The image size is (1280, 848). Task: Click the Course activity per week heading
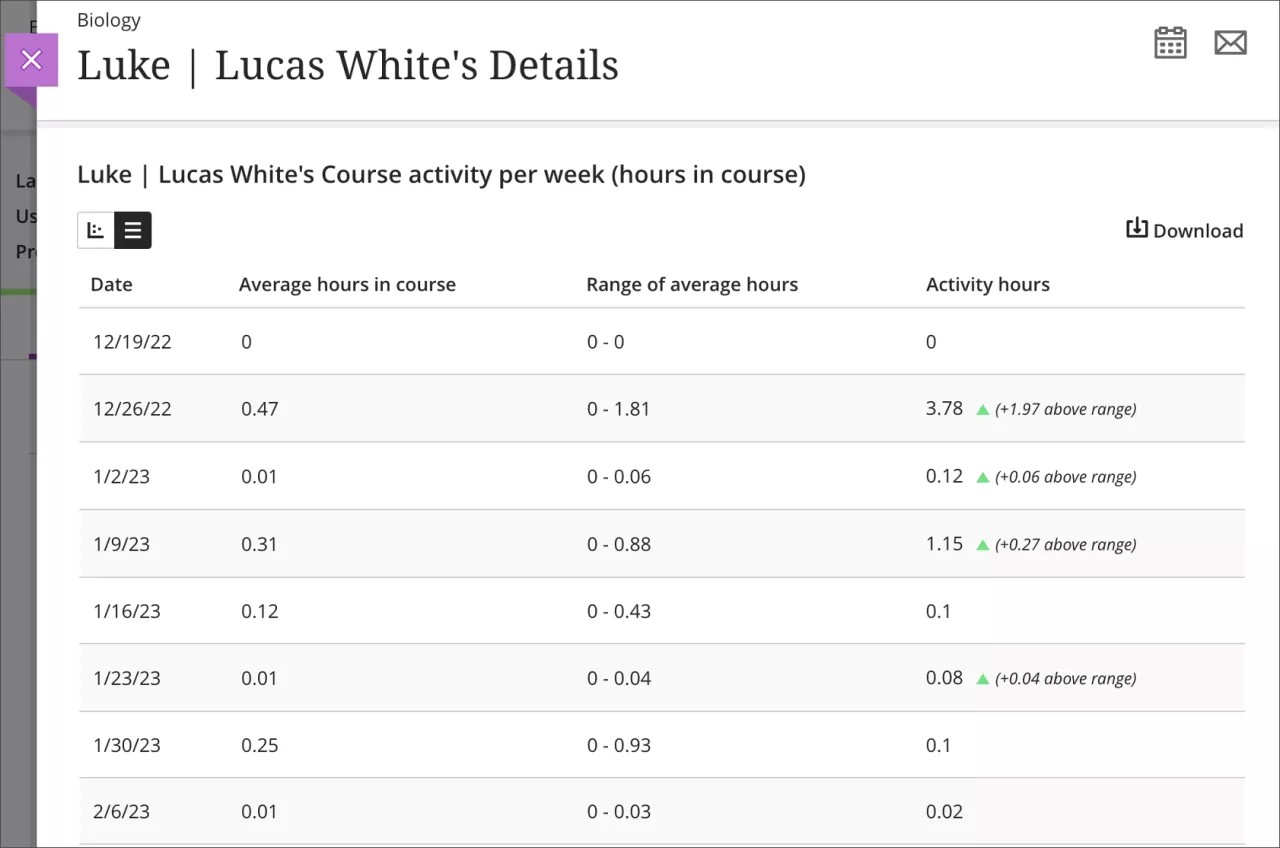(441, 174)
